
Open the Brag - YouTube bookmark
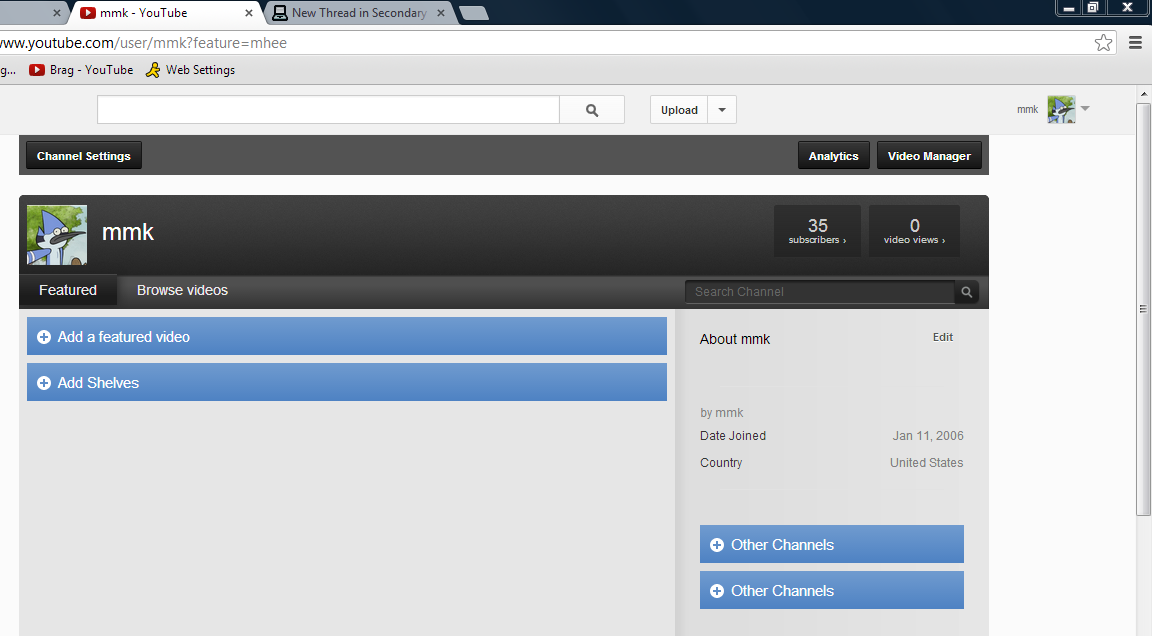click(x=82, y=70)
